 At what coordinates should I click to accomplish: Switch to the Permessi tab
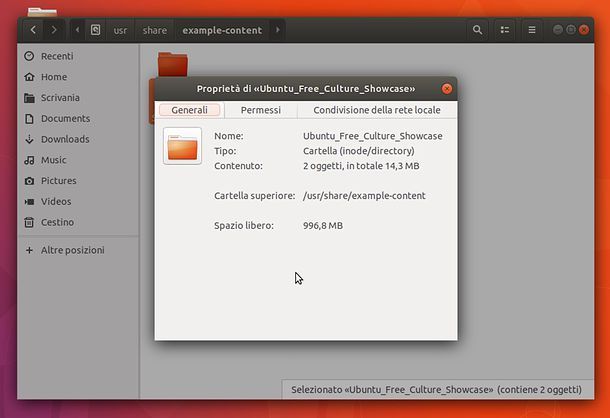click(x=261, y=110)
